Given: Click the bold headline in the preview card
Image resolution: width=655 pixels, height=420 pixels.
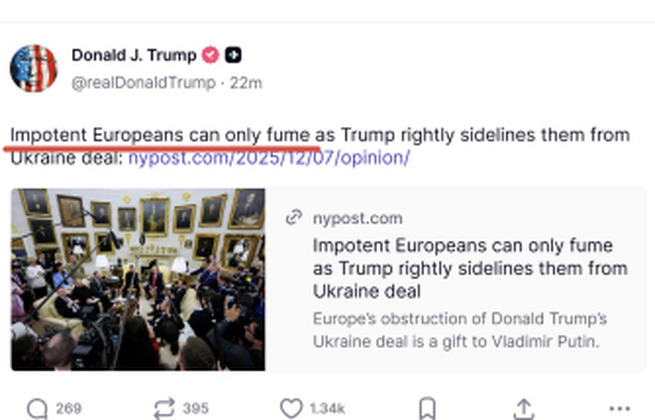Looking at the screenshot, I should [x=469, y=268].
